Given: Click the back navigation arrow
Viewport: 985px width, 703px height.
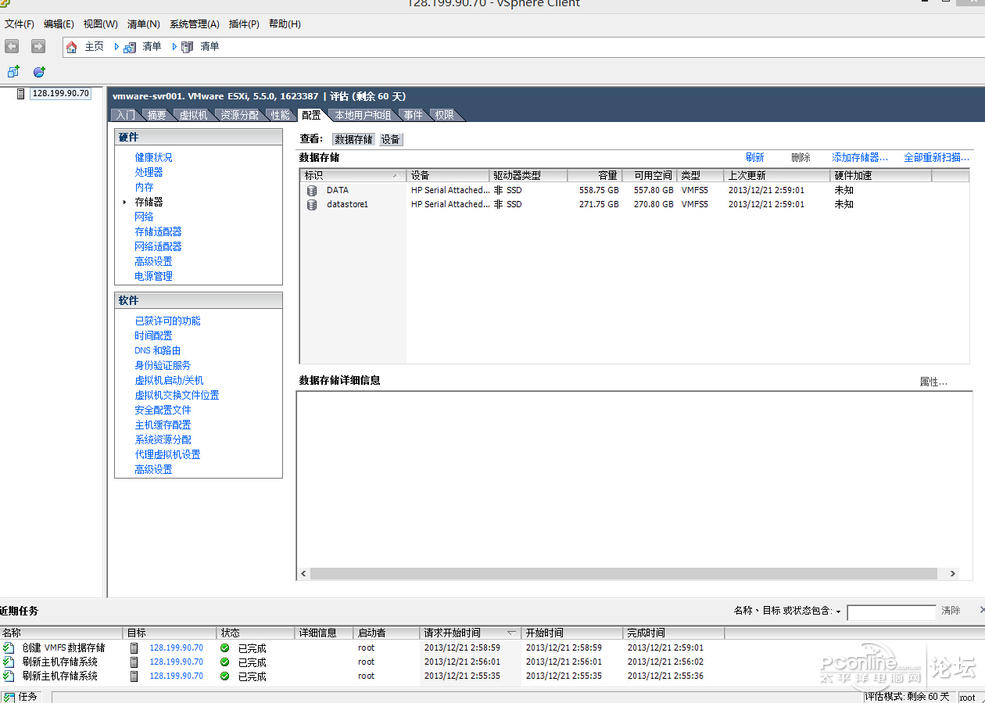Looking at the screenshot, I should click(12, 46).
